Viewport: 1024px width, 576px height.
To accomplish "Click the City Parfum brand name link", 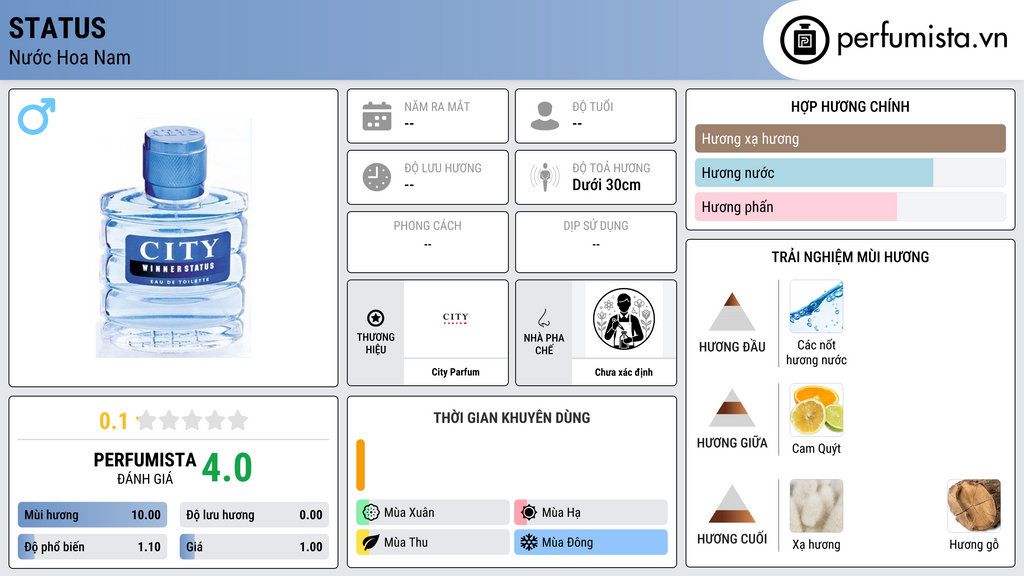I will [x=455, y=372].
